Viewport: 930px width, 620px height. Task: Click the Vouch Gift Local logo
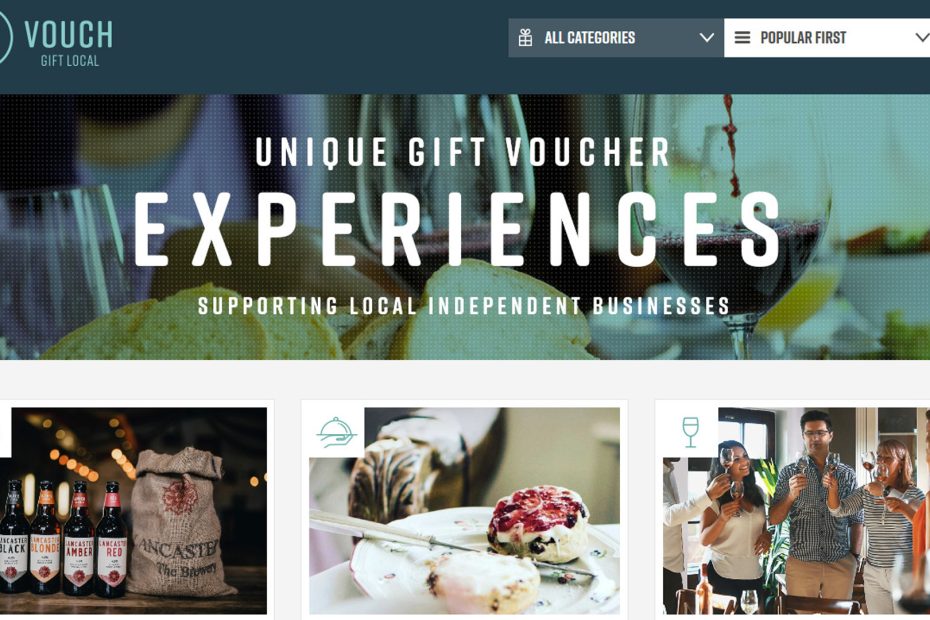pyautogui.click(x=56, y=40)
